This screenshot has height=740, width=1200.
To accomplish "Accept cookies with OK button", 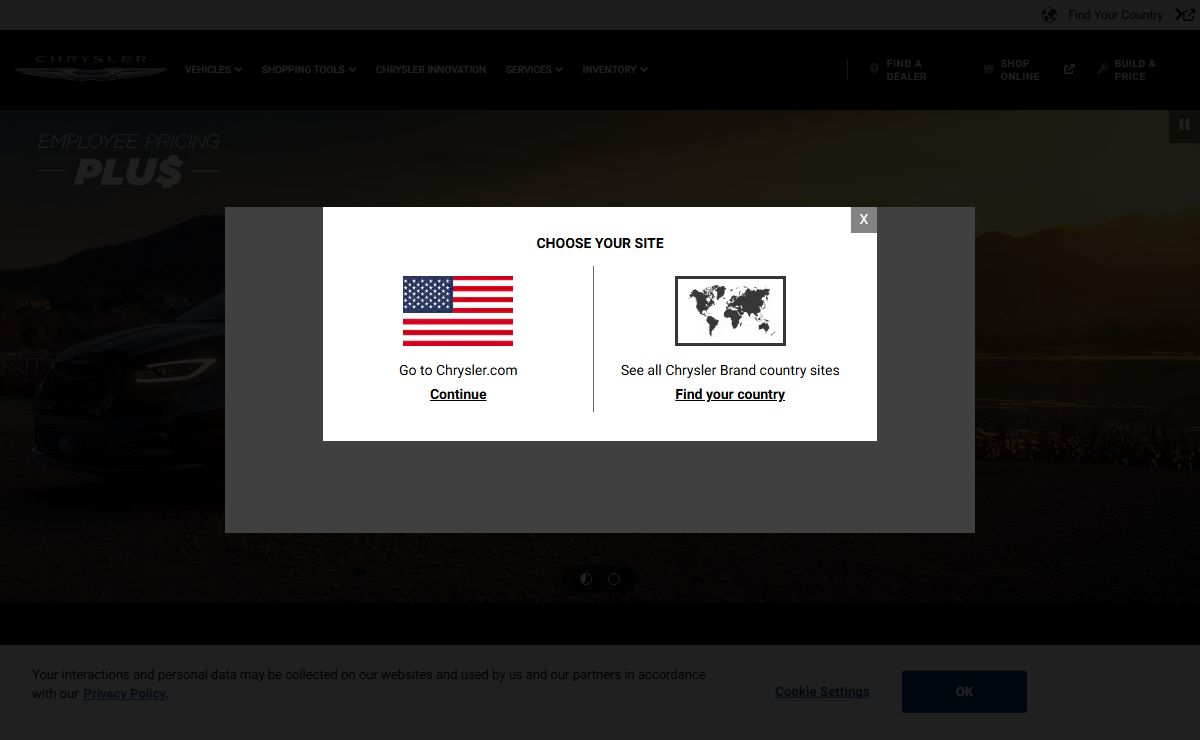I will (964, 692).
